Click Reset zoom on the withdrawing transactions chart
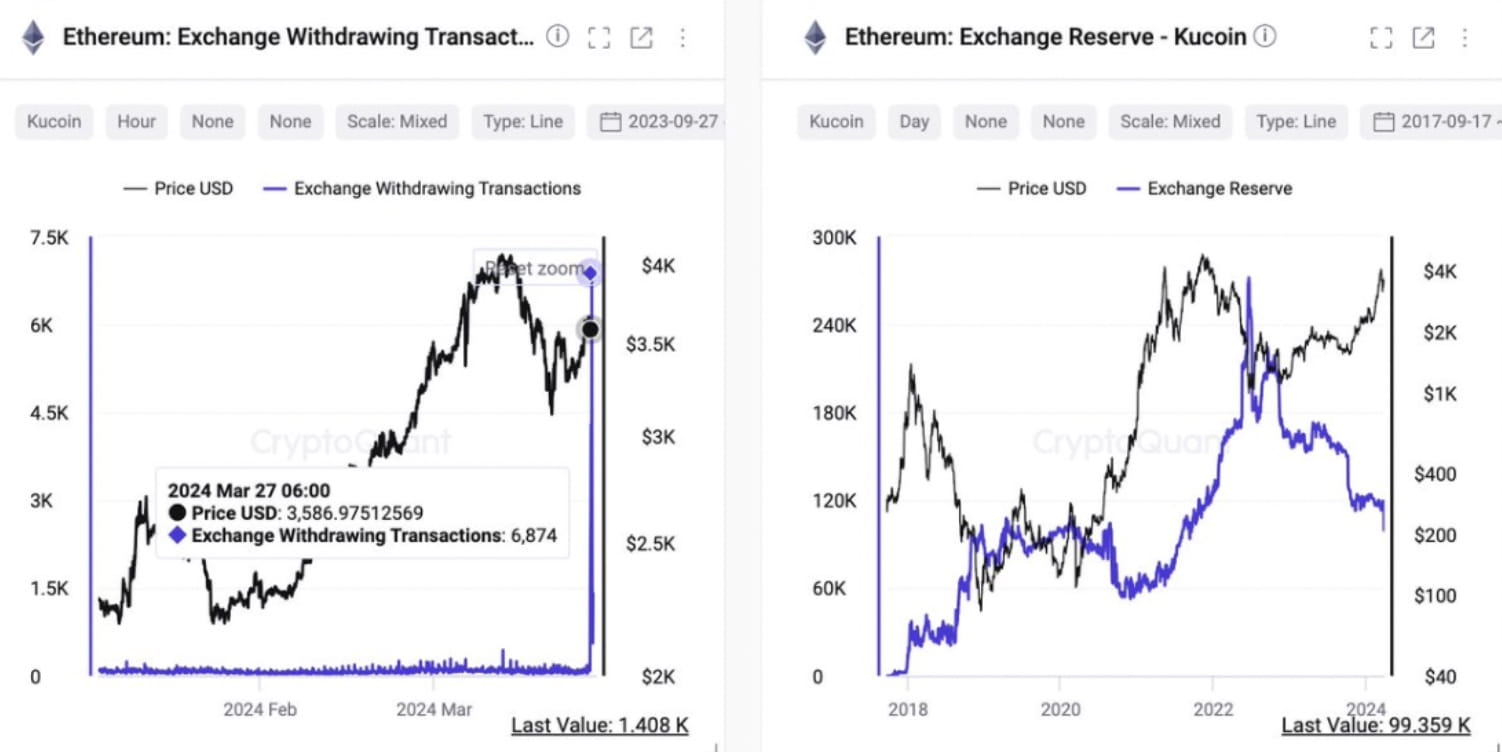This screenshot has height=752, width=1502. coord(536,268)
